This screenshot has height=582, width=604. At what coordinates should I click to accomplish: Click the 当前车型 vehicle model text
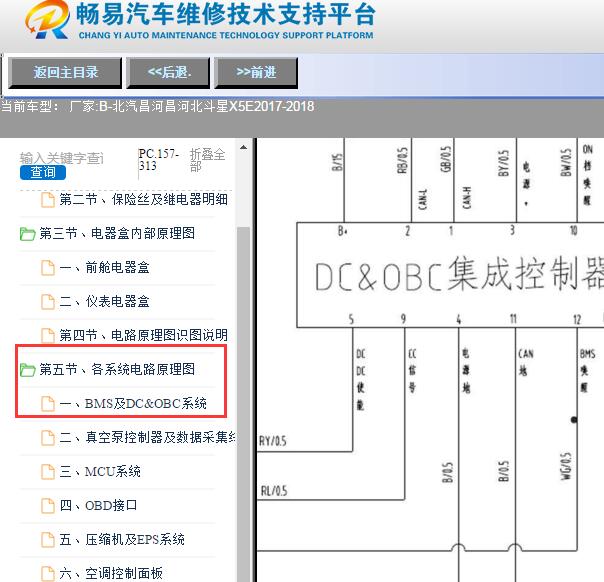coord(158,106)
